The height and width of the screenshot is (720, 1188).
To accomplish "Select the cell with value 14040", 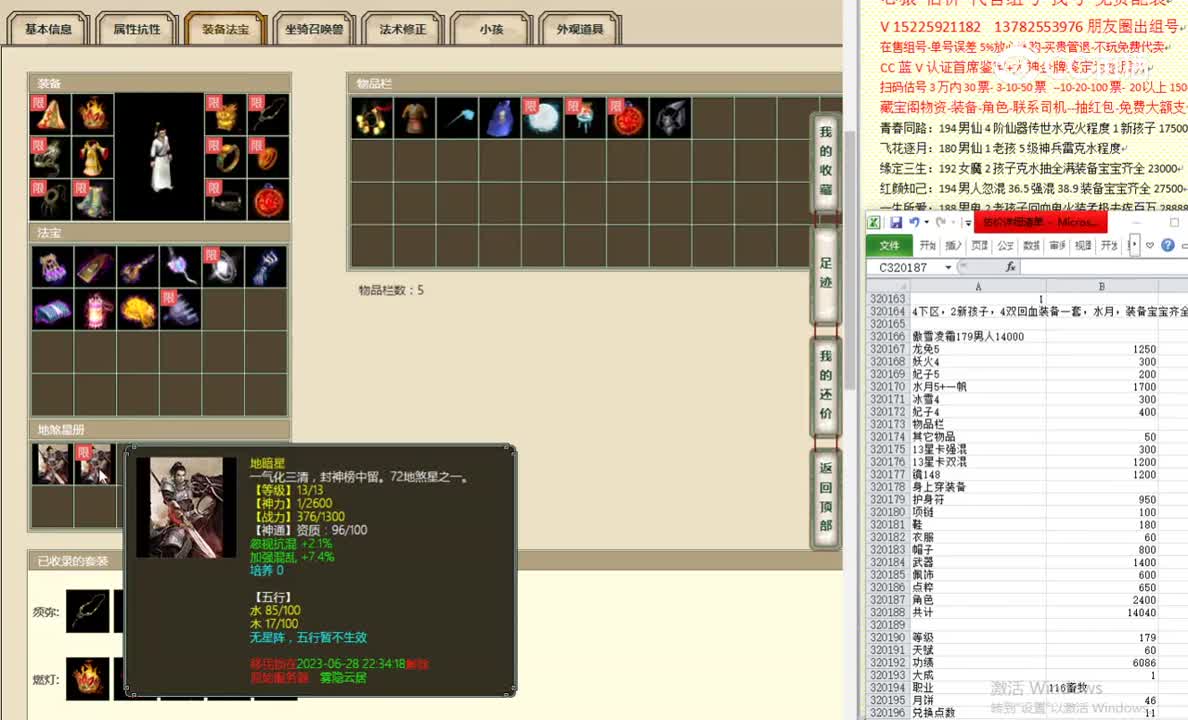I will pyautogui.click(x=1102, y=612).
